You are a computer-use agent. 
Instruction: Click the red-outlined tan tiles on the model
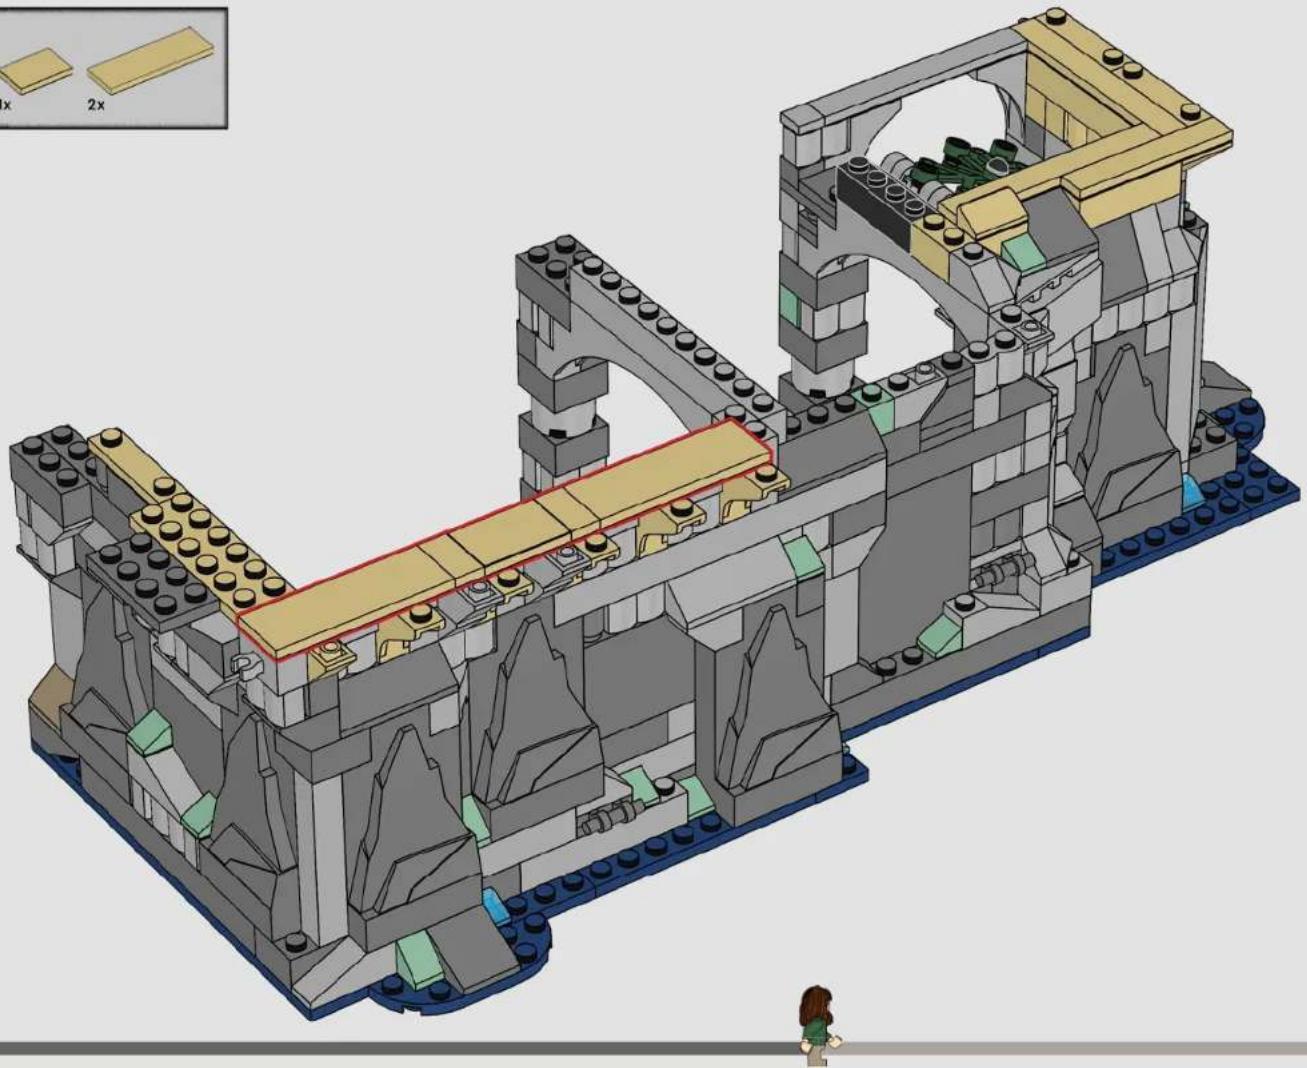coord(505,539)
